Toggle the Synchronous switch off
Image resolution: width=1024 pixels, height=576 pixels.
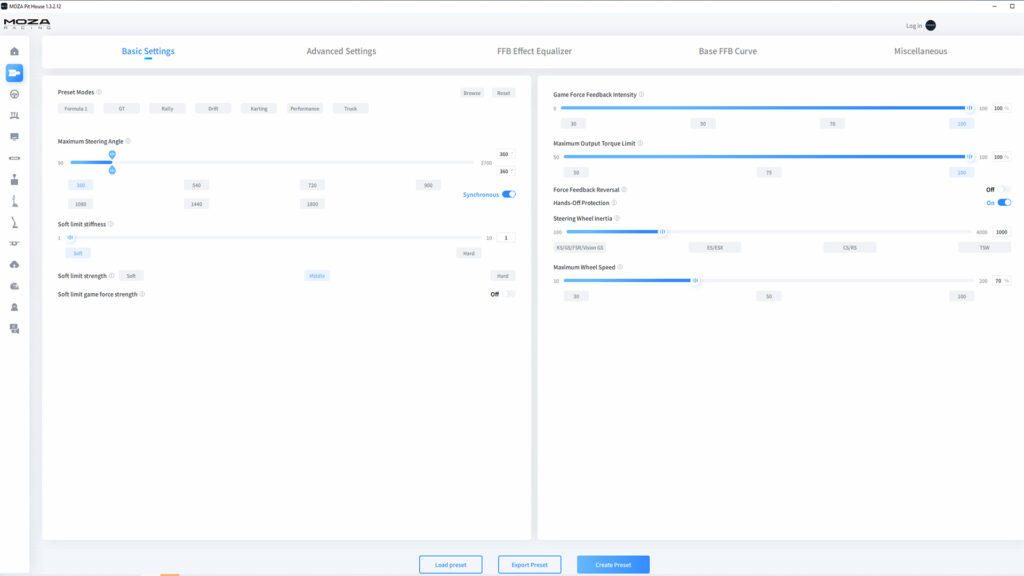509,194
